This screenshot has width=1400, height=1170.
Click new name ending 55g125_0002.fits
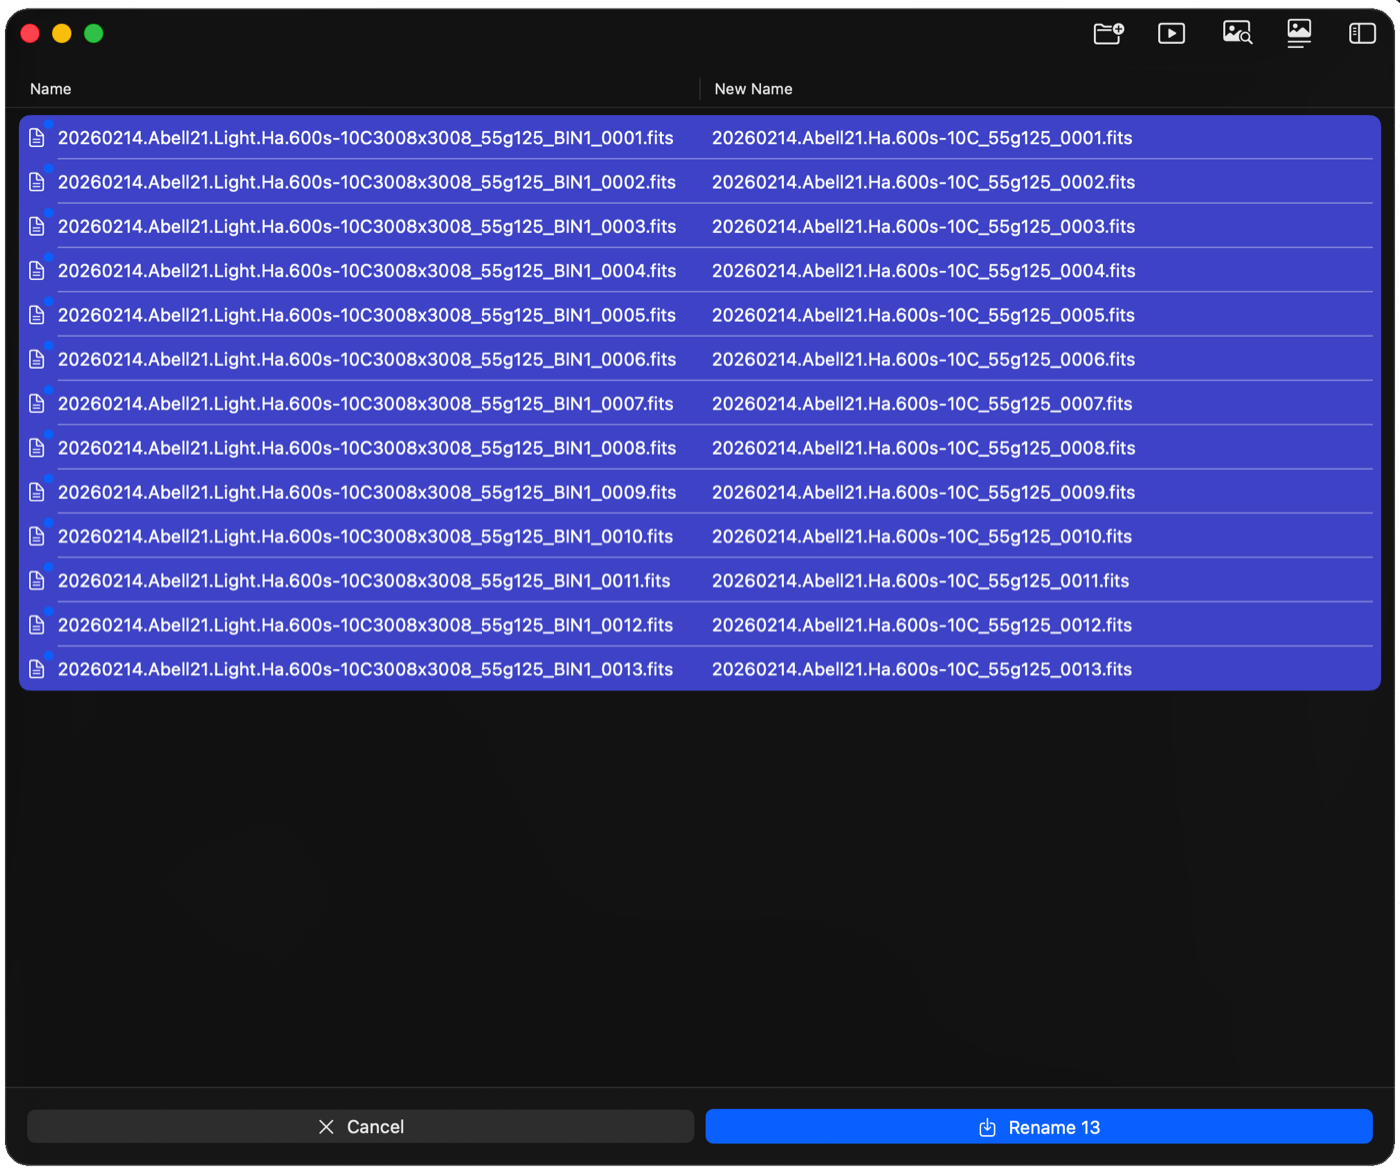point(923,182)
